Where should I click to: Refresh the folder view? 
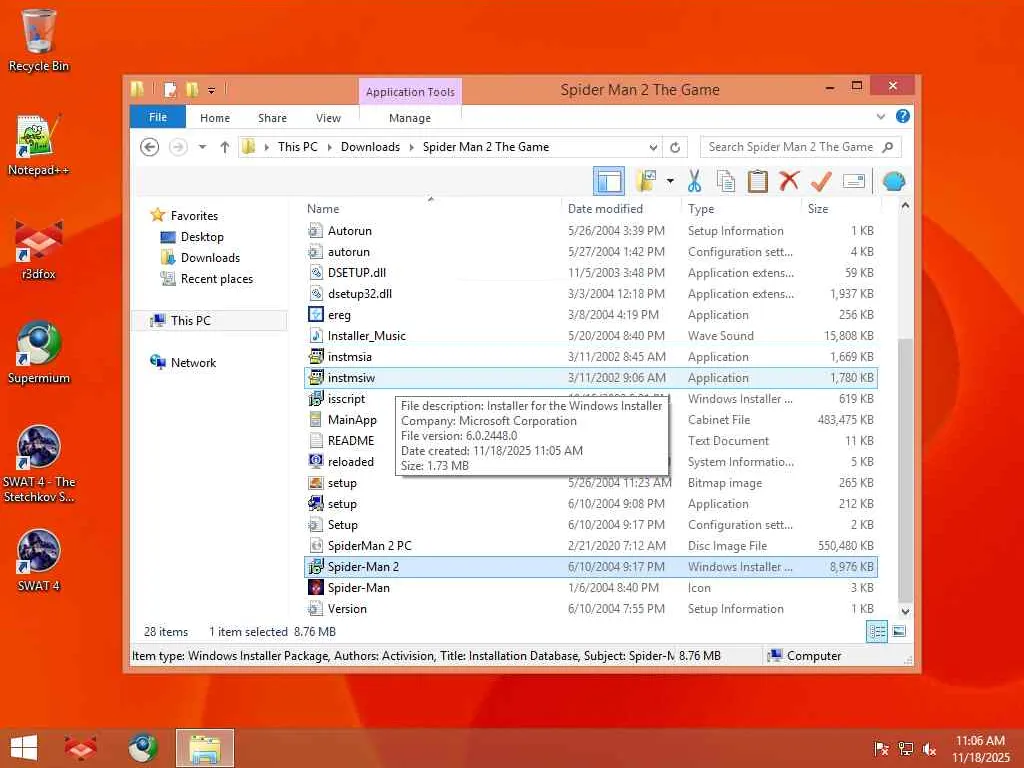pos(675,148)
